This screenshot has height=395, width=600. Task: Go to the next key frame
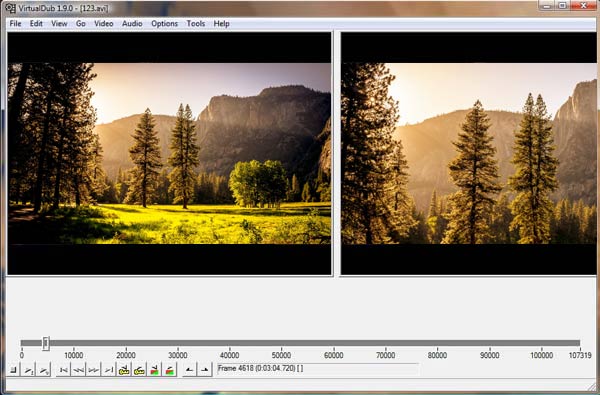[139, 370]
